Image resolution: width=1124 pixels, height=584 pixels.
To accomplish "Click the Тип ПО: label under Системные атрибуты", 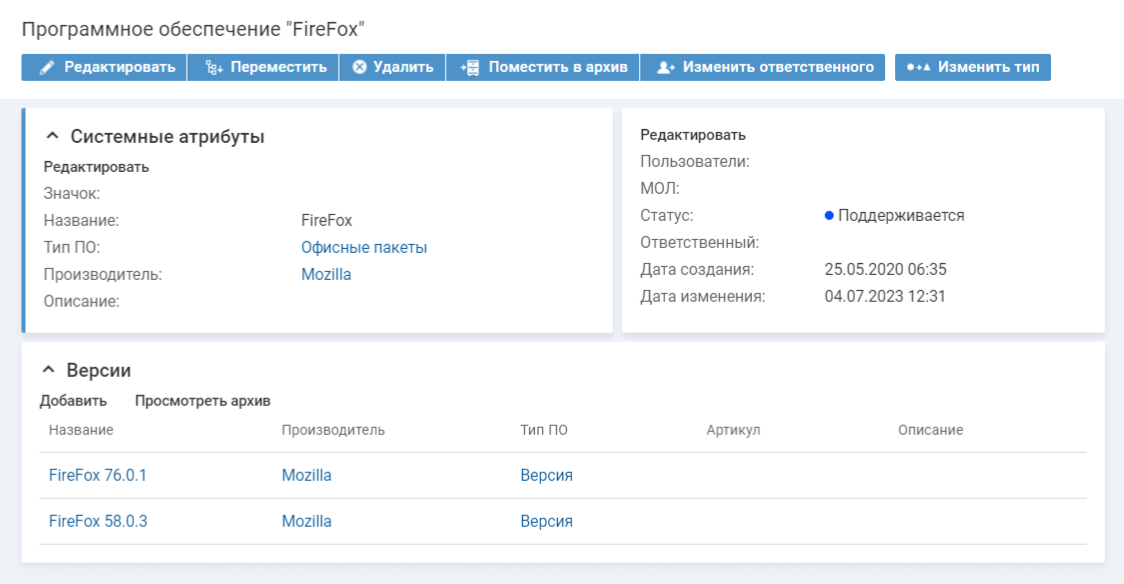I will (72, 247).
